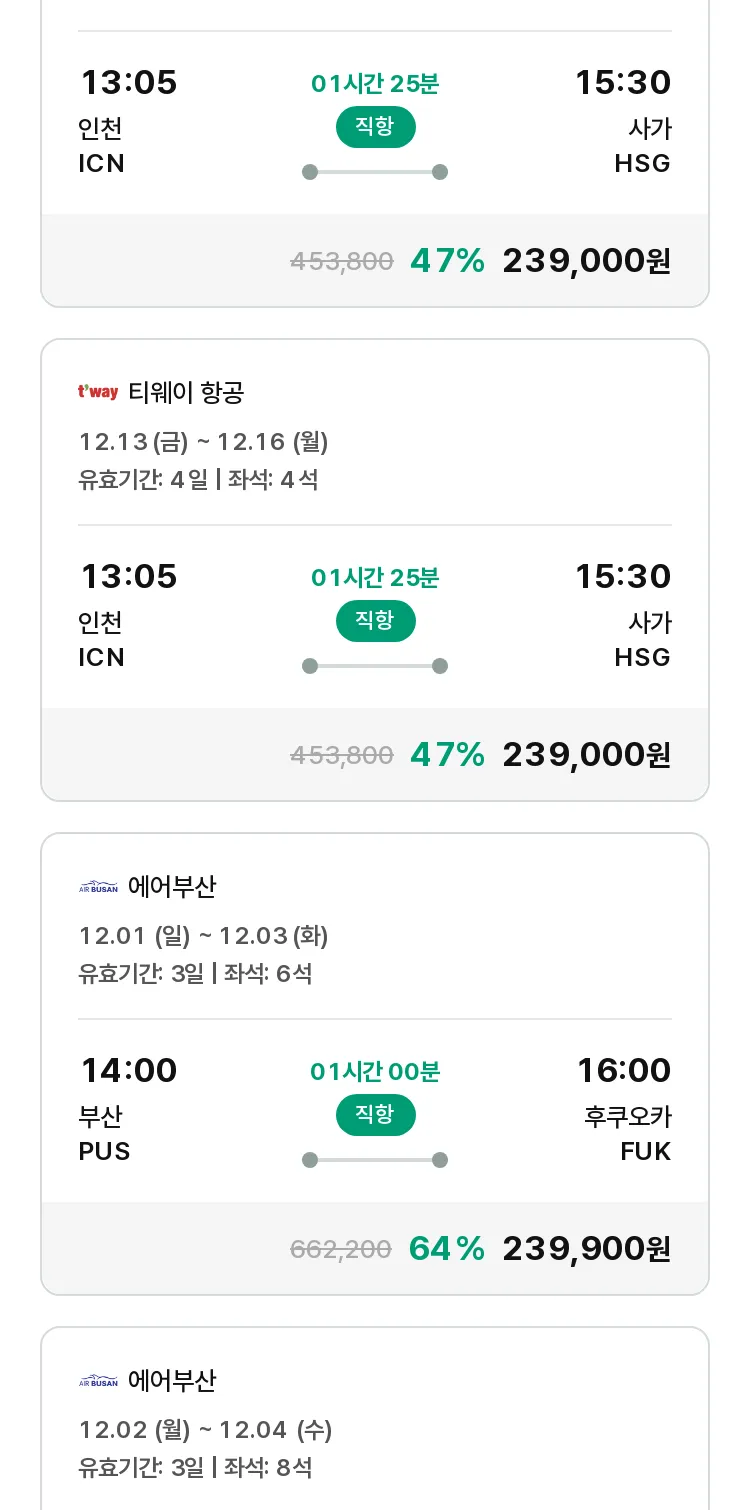The height and width of the screenshot is (1510, 750).
Task: Click the t'way airline logo
Action: point(98,392)
